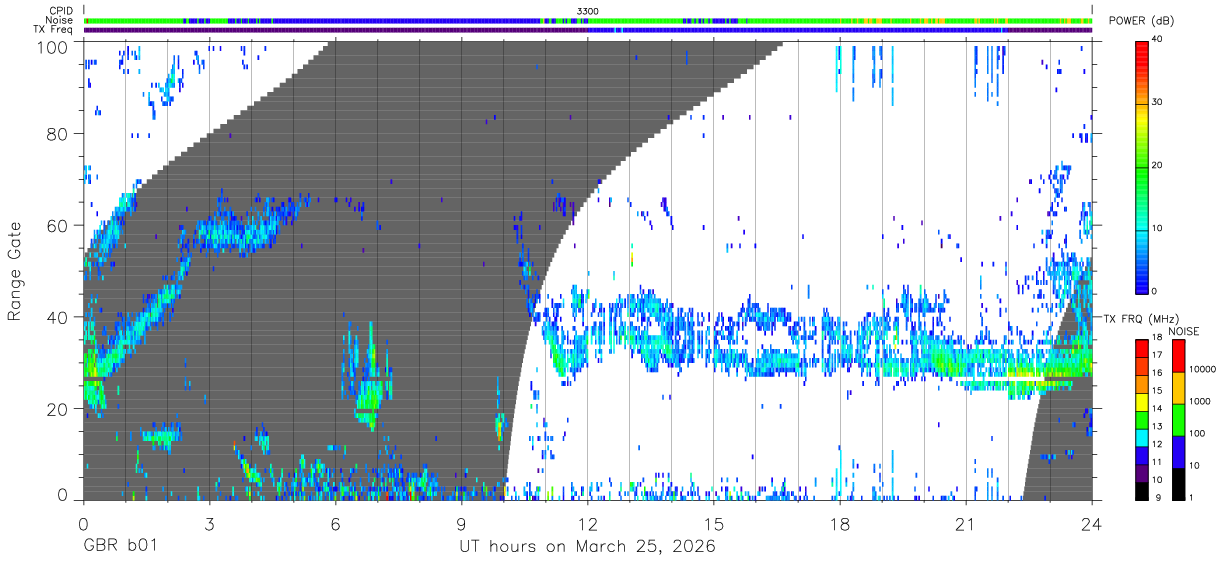The height and width of the screenshot is (567, 1228).
Task: Click the Range Gate axis tick "40"
Action: coord(57,317)
